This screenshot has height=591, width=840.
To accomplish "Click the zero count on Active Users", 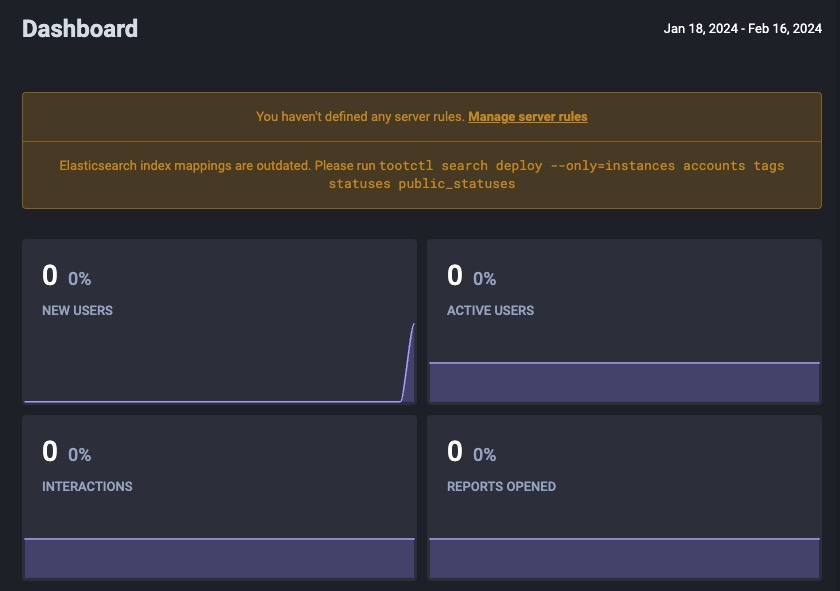I will pyautogui.click(x=453, y=275).
